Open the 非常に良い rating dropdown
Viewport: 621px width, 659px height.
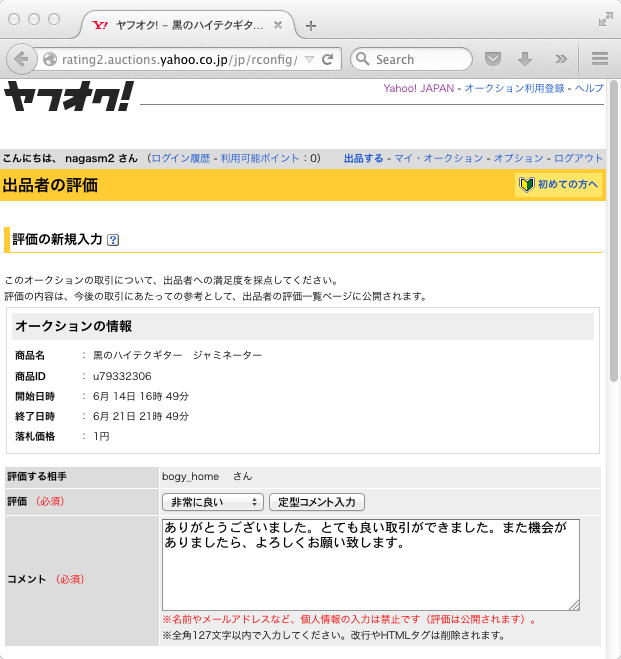(x=213, y=502)
